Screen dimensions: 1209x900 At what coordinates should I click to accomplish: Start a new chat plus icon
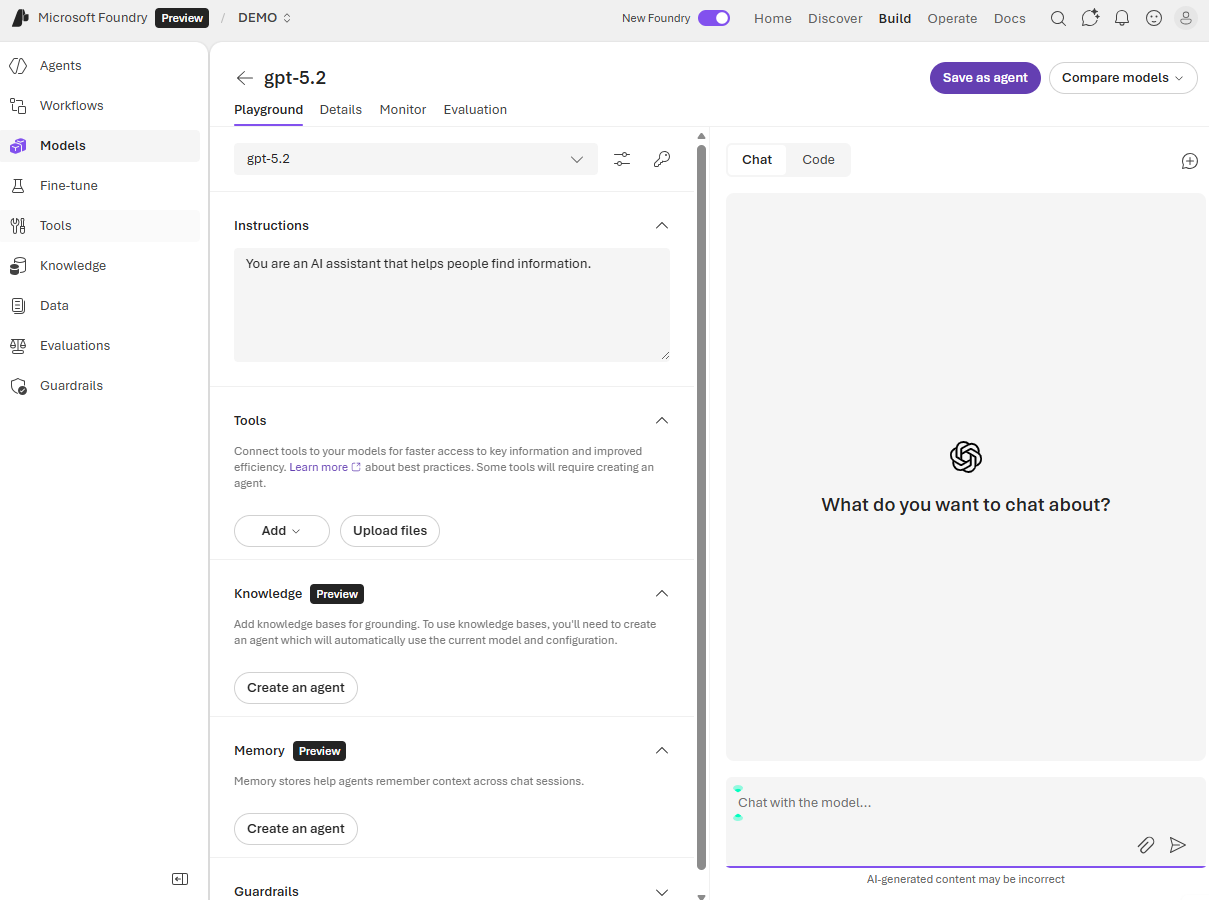1190,161
